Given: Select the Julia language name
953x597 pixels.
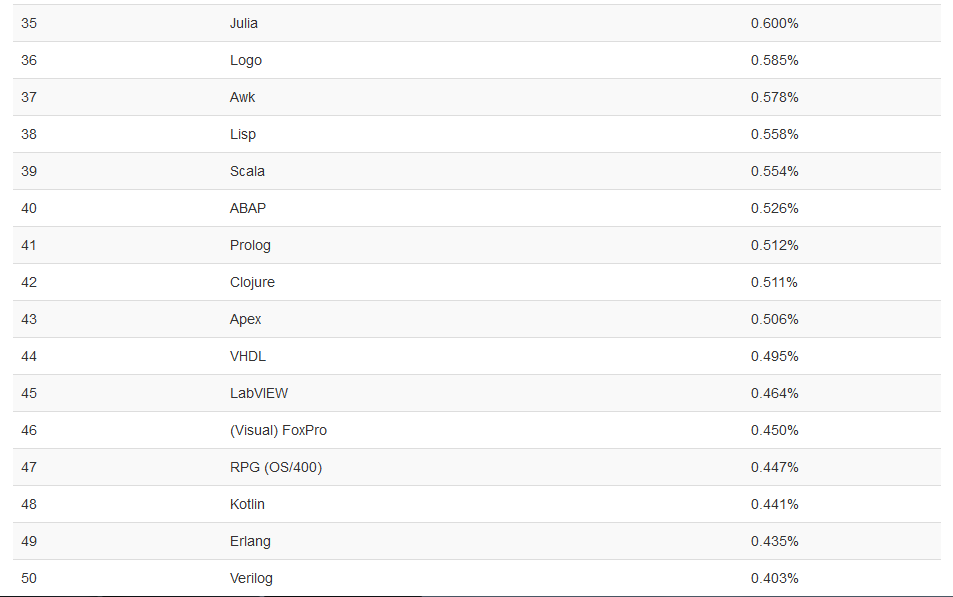Looking at the screenshot, I should (x=244, y=23).
